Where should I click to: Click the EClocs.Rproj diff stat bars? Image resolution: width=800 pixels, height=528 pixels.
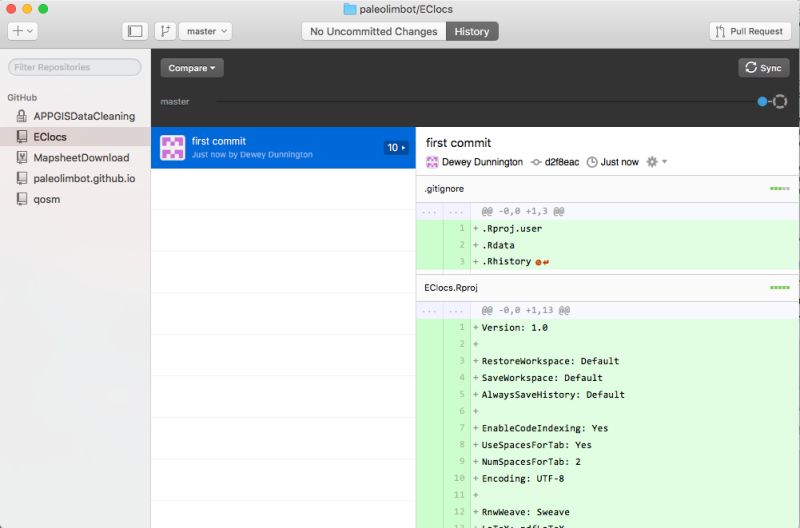pos(780,288)
